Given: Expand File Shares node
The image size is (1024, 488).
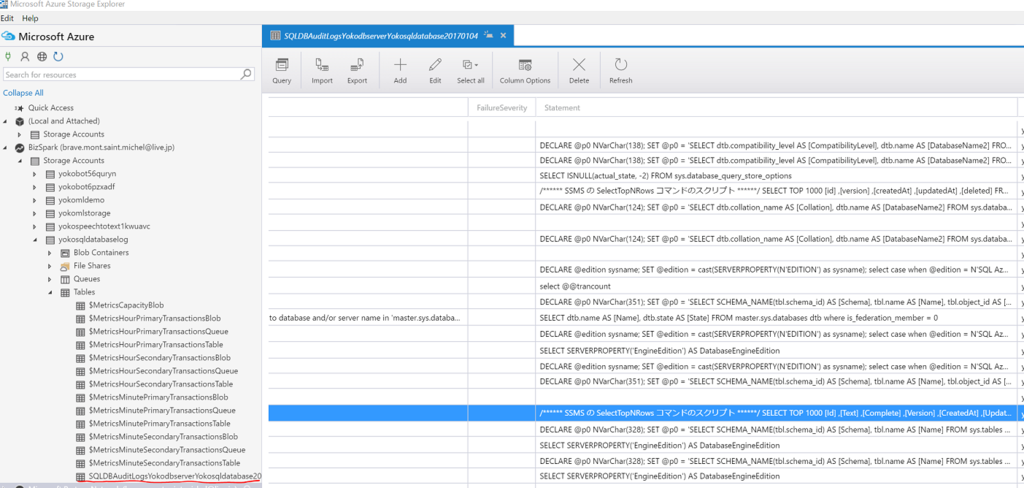Looking at the screenshot, I should [50, 266].
